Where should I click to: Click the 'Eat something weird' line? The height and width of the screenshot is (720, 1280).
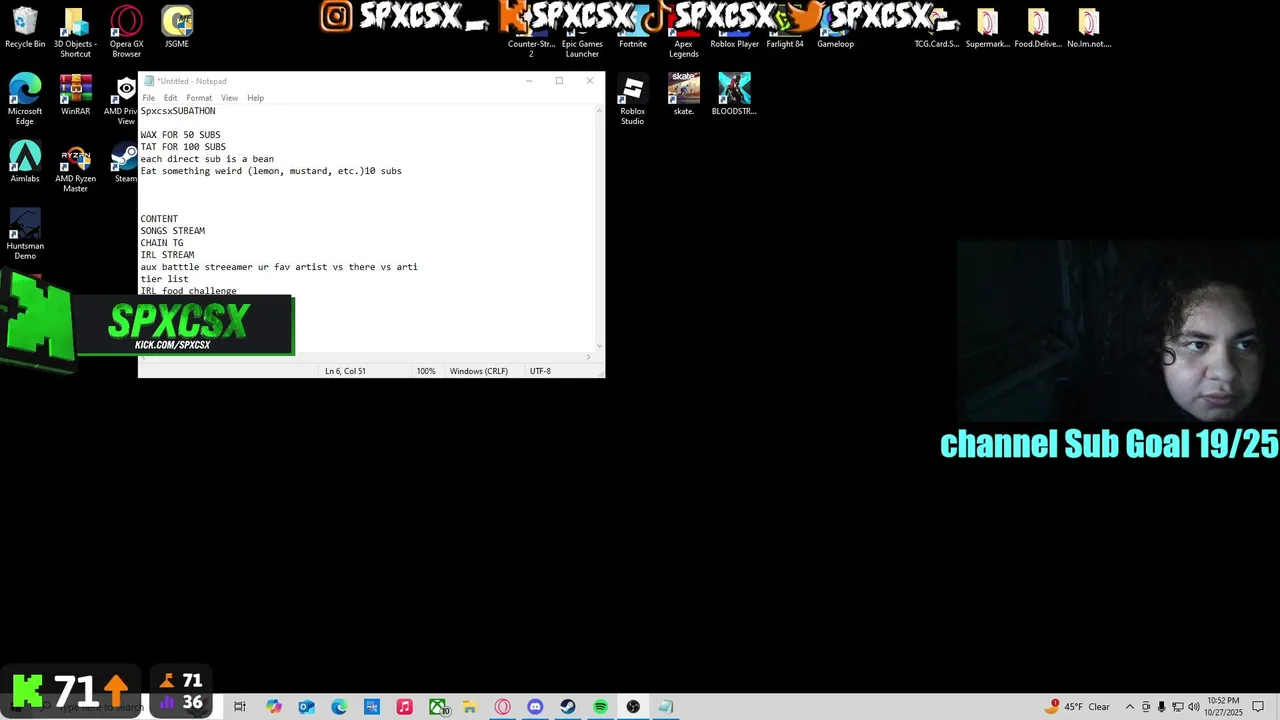click(271, 171)
